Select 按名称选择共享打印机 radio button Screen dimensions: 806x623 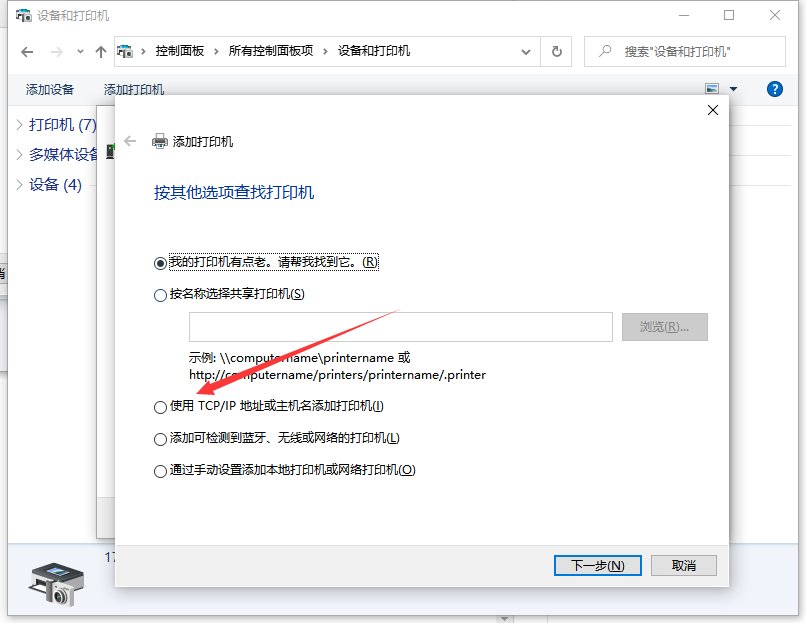pos(160,295)
